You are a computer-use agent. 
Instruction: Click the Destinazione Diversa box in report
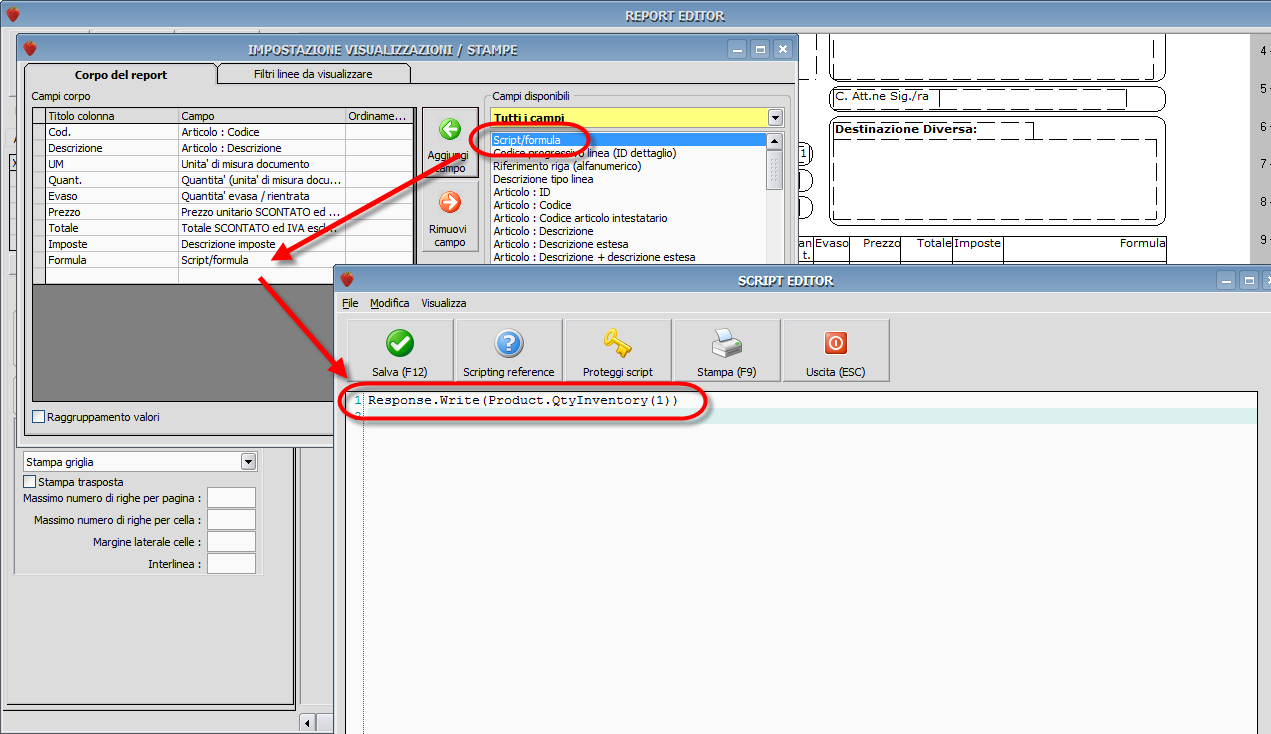[998, 172]
